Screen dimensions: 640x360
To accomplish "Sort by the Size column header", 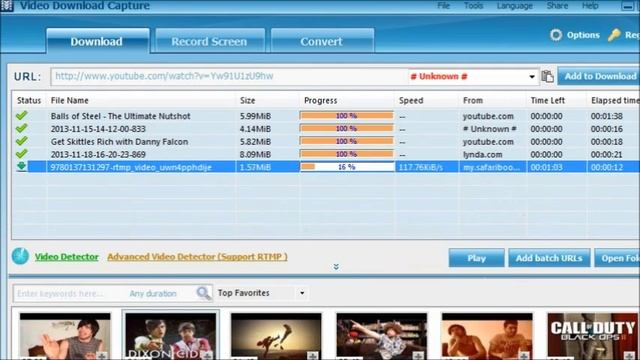I will click(x=247, y=100).
